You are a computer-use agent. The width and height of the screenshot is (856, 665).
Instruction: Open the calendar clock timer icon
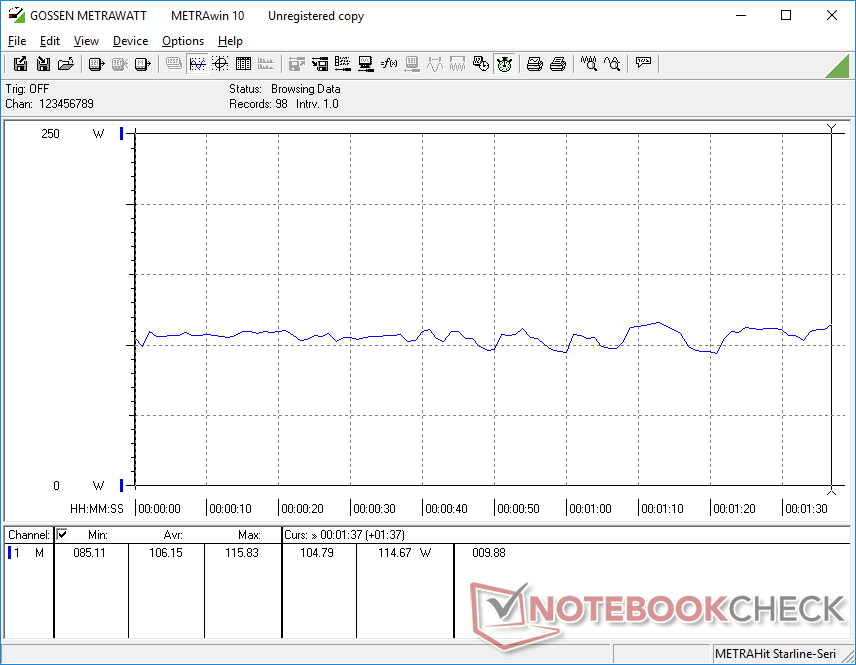[480, 64]
